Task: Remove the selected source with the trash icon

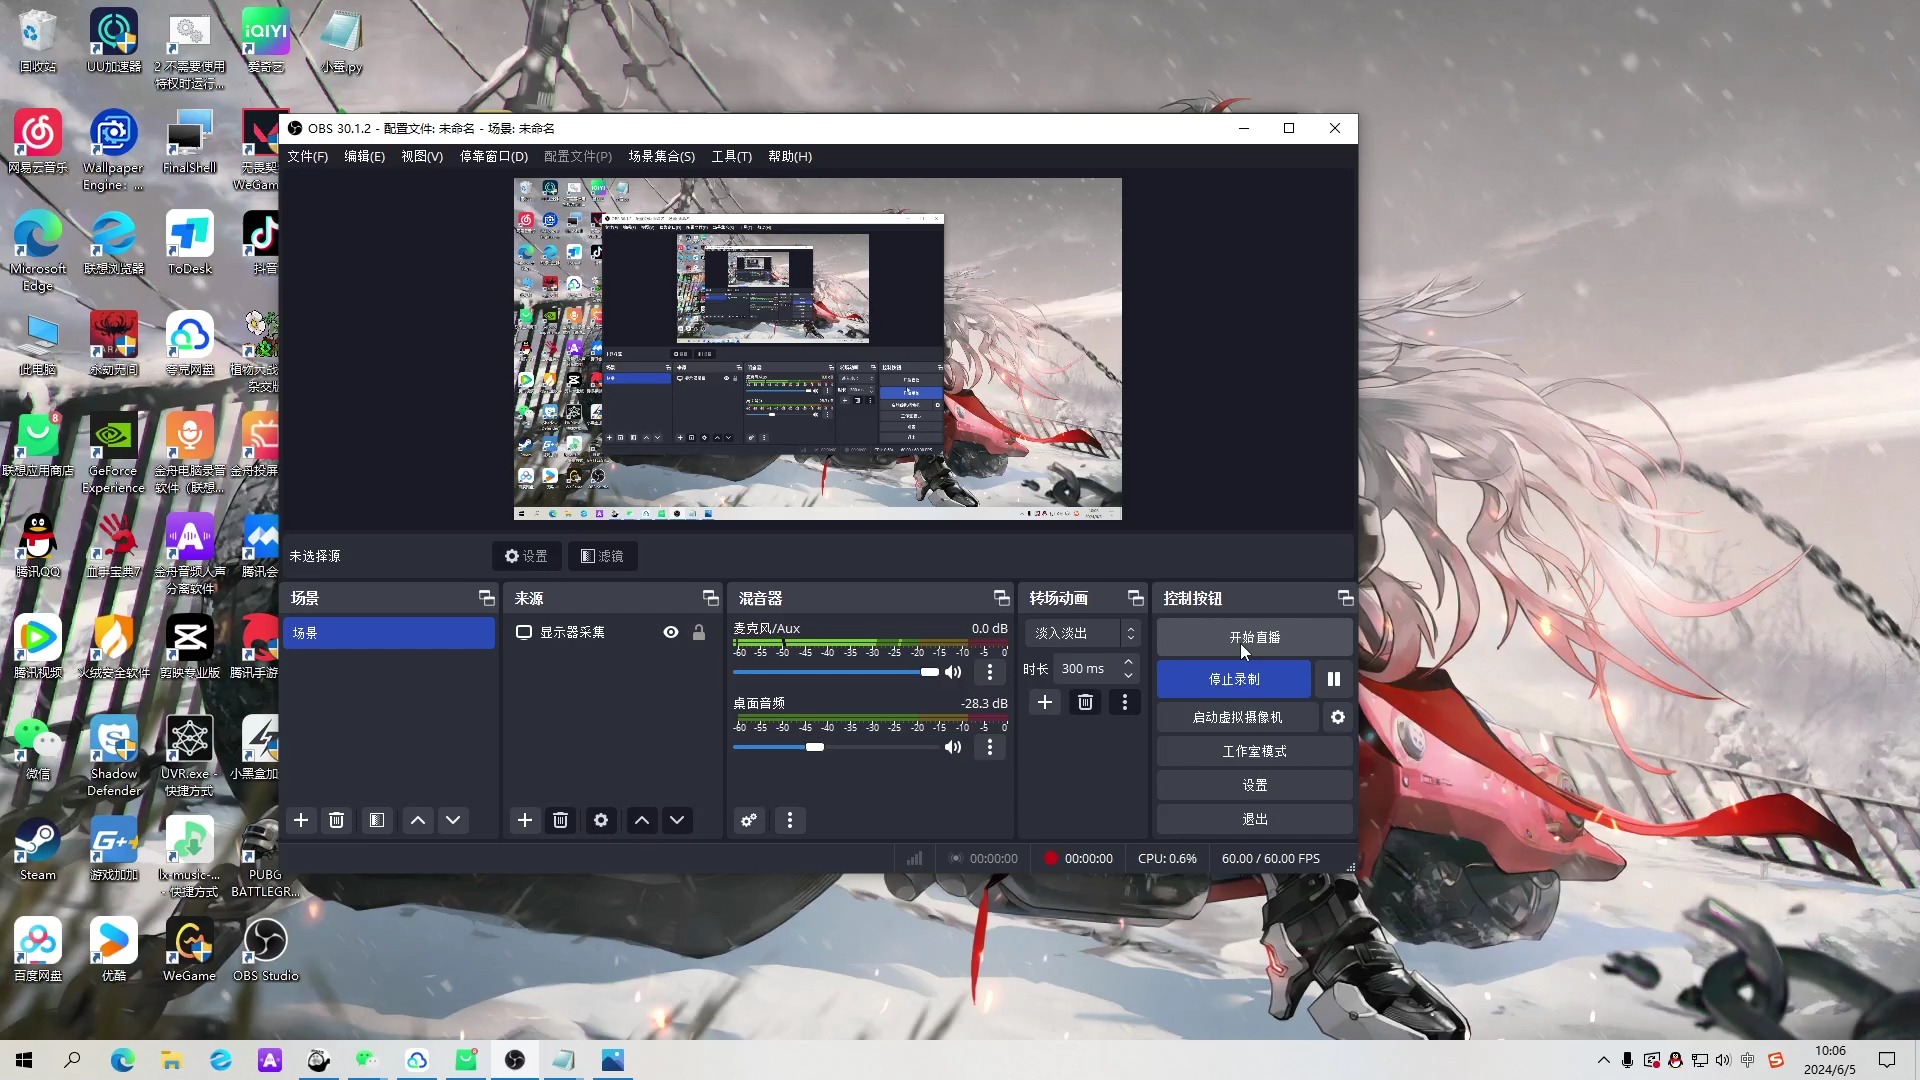Action: click(561, 820)
